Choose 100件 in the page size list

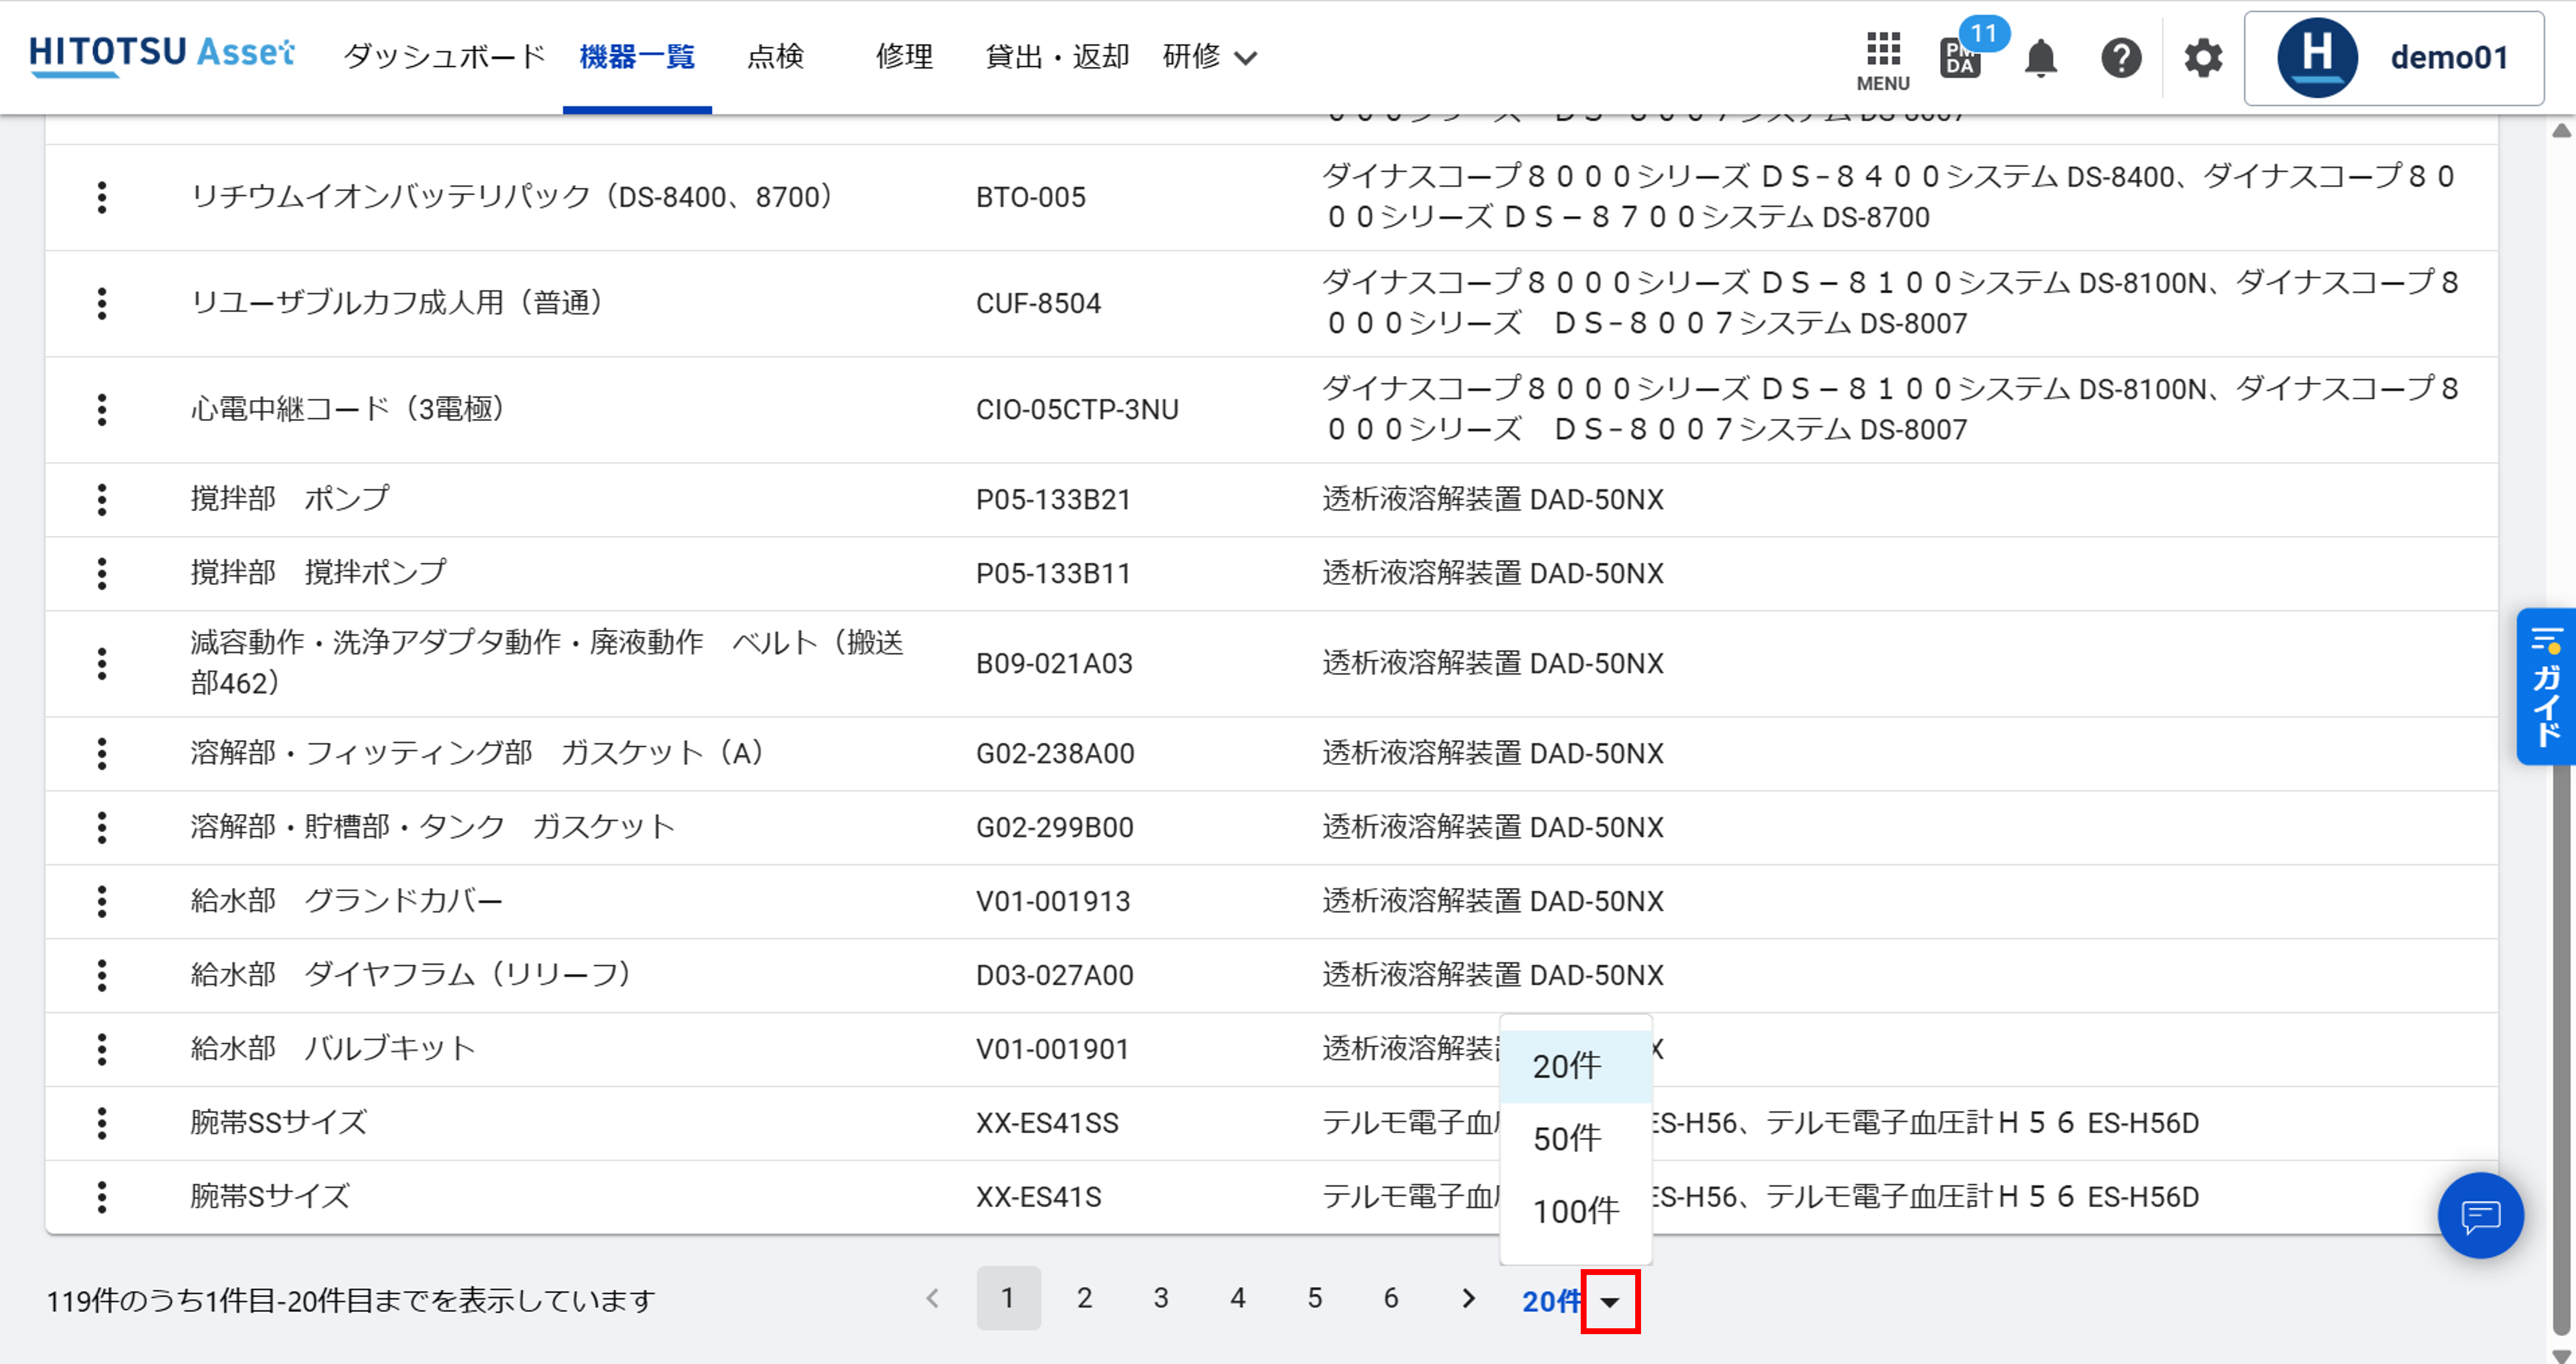(x=1575, y=1211)
